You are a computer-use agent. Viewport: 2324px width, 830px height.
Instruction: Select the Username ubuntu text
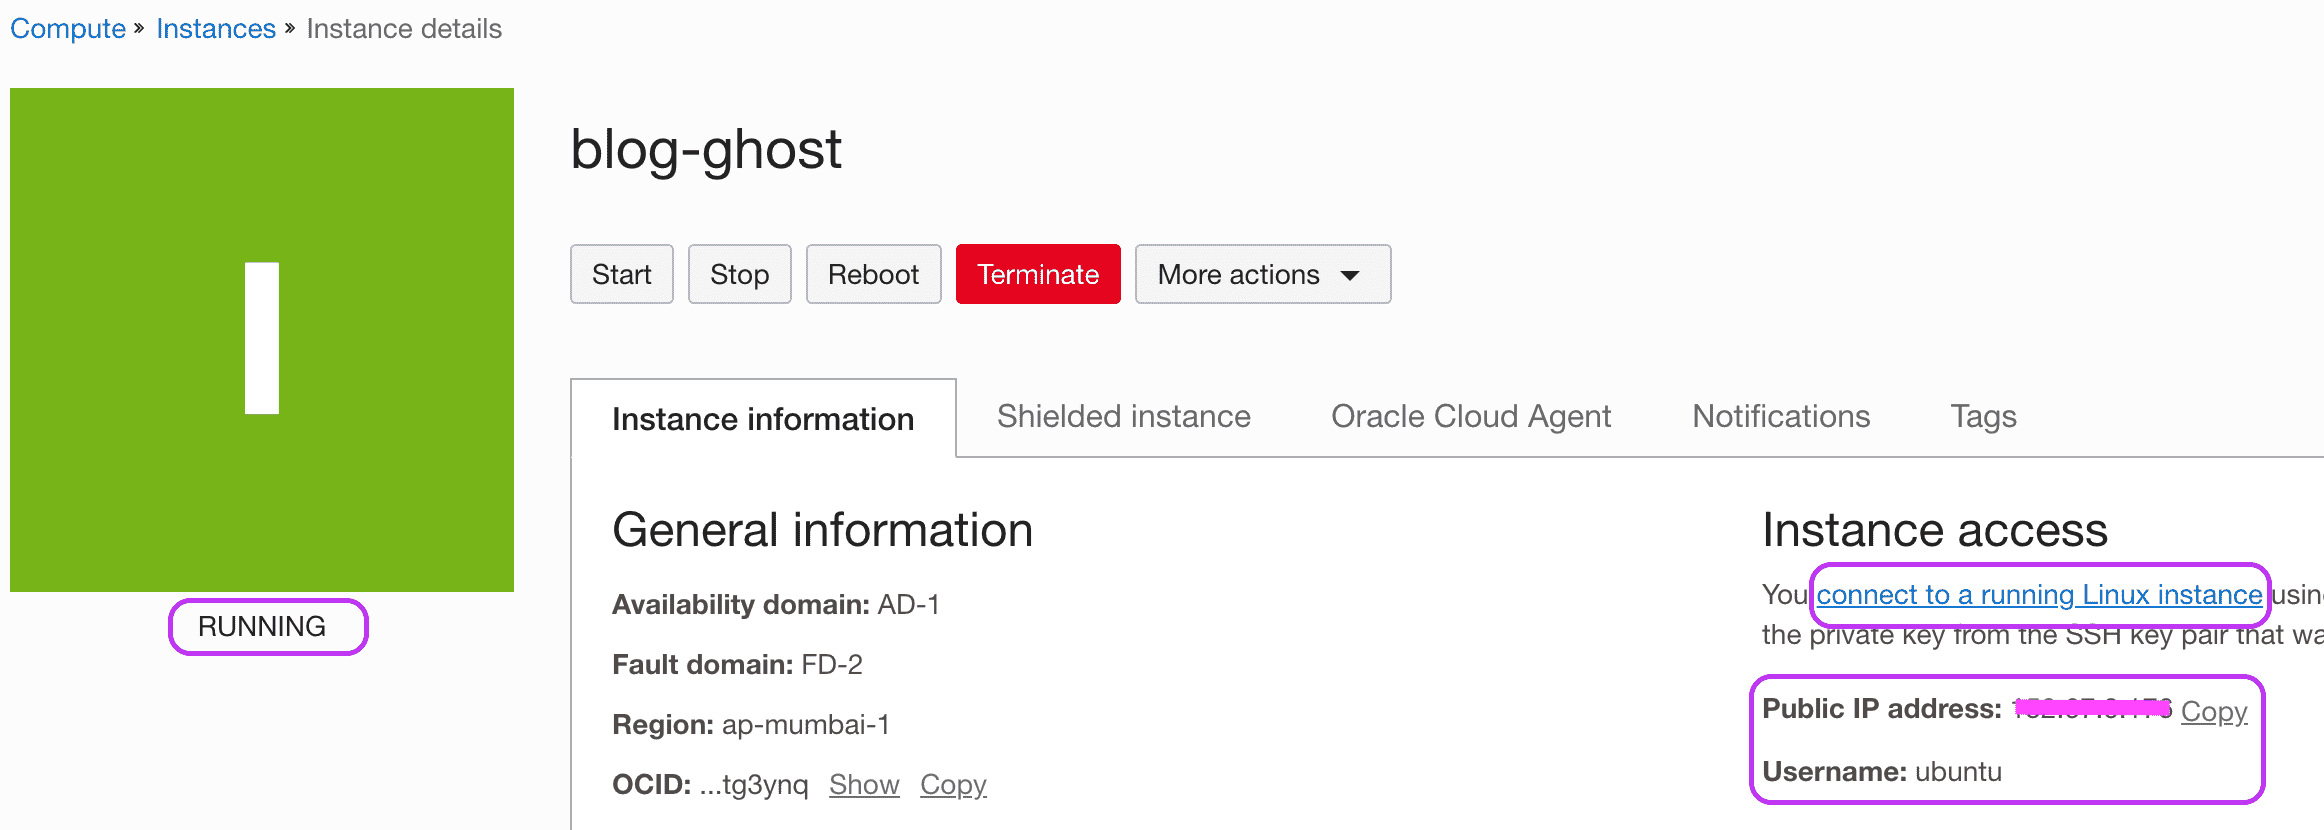click(1882, 772)
